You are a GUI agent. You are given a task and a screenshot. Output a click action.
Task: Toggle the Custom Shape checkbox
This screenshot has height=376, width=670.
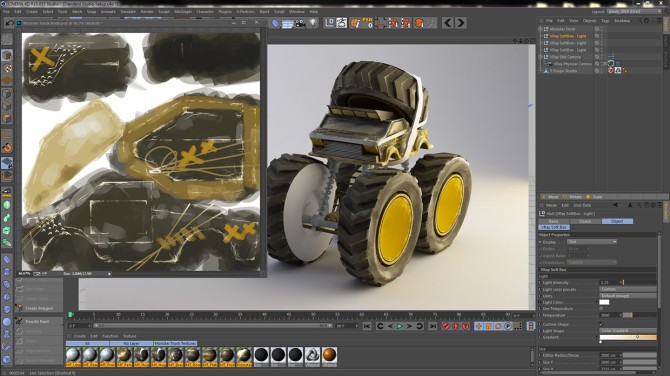(602, 324)
